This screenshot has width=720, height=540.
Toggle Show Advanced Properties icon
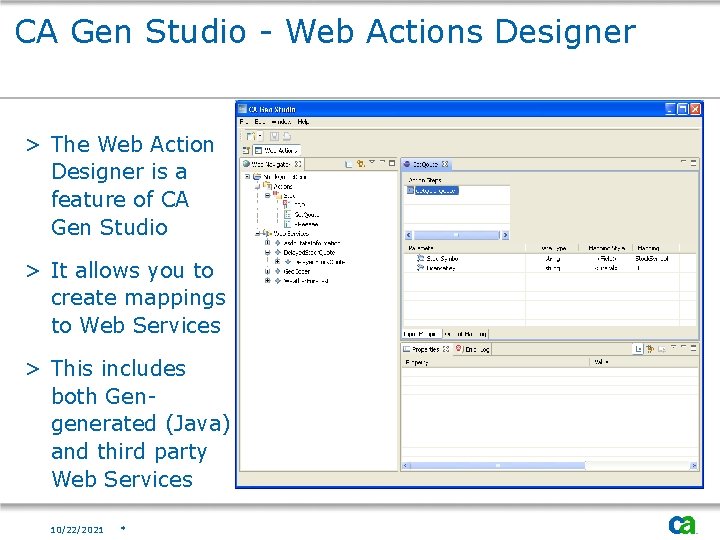(650, 349)
